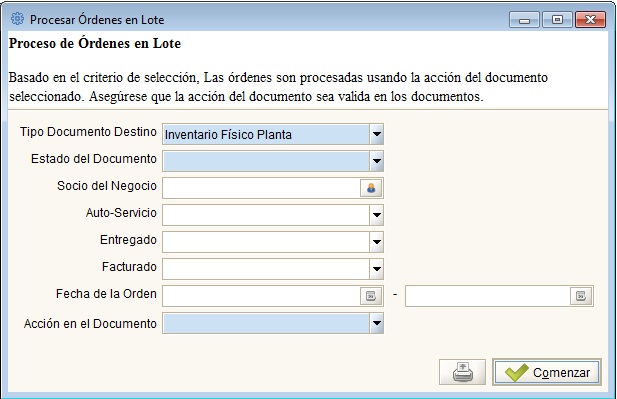Open the business partner search icon

[371, 188]
